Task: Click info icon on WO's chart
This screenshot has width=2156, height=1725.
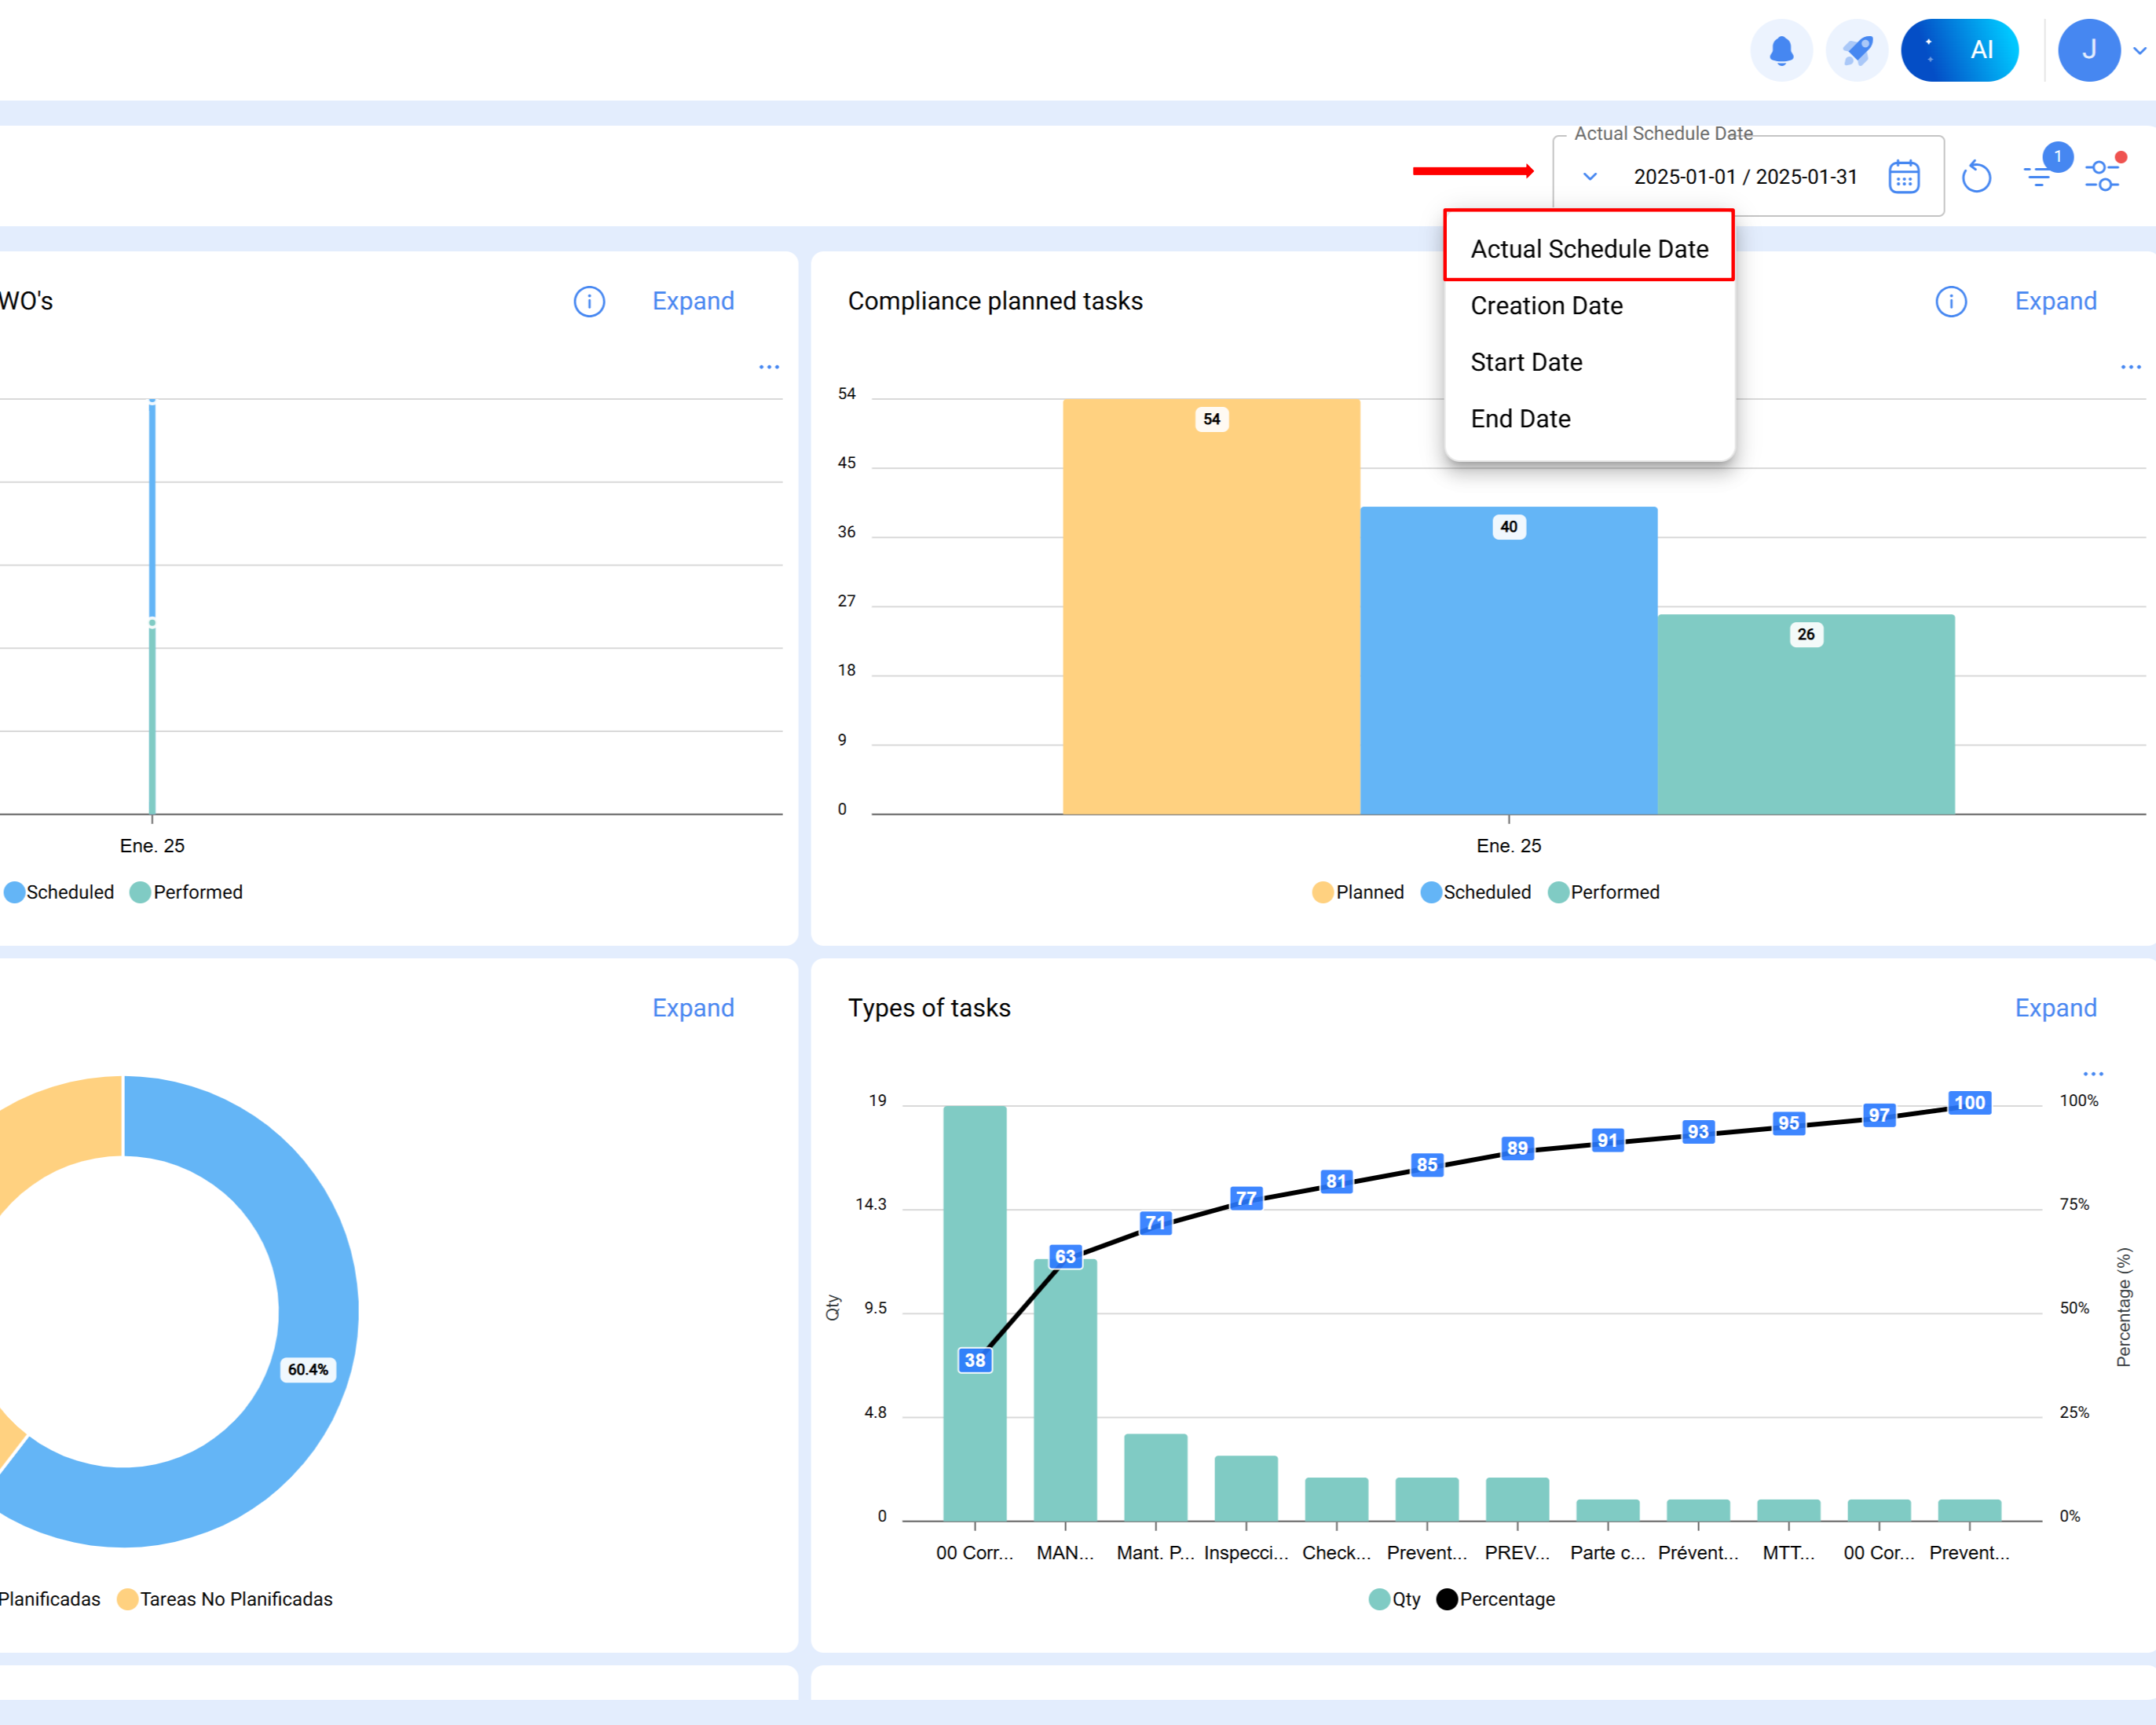Action: pyautogui.click(x=589, y=301)
